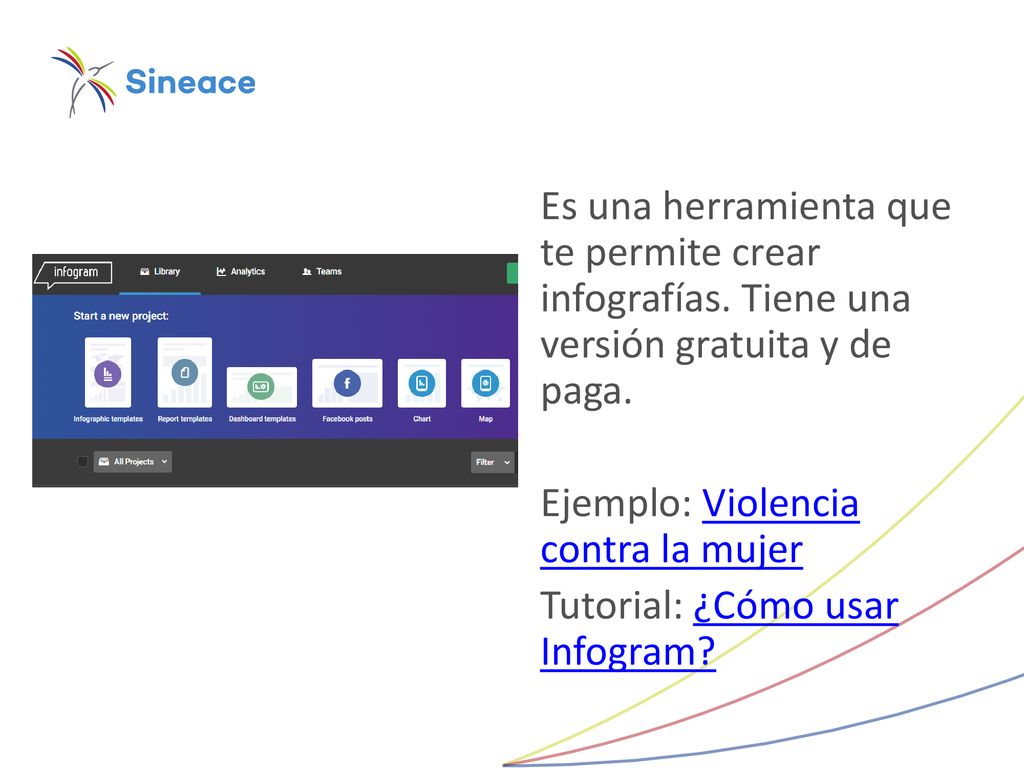
Task: Open the 'Violencia contra la mujer' link
Action: pyautogui.click(x=699, y=526)
